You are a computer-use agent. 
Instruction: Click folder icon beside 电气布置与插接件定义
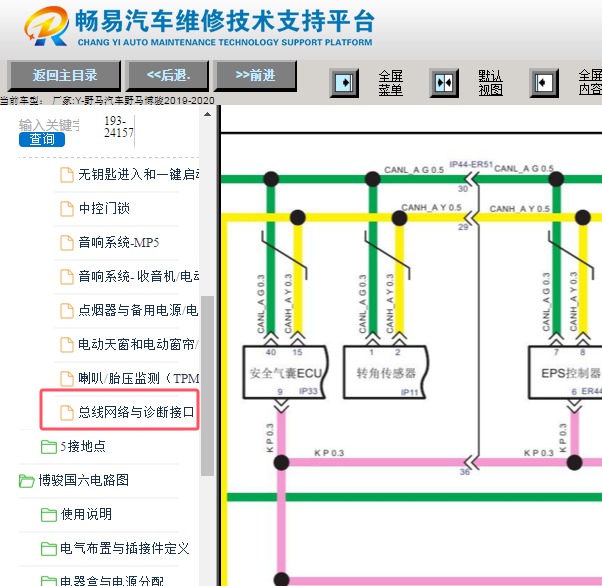(x=49, y=548)
